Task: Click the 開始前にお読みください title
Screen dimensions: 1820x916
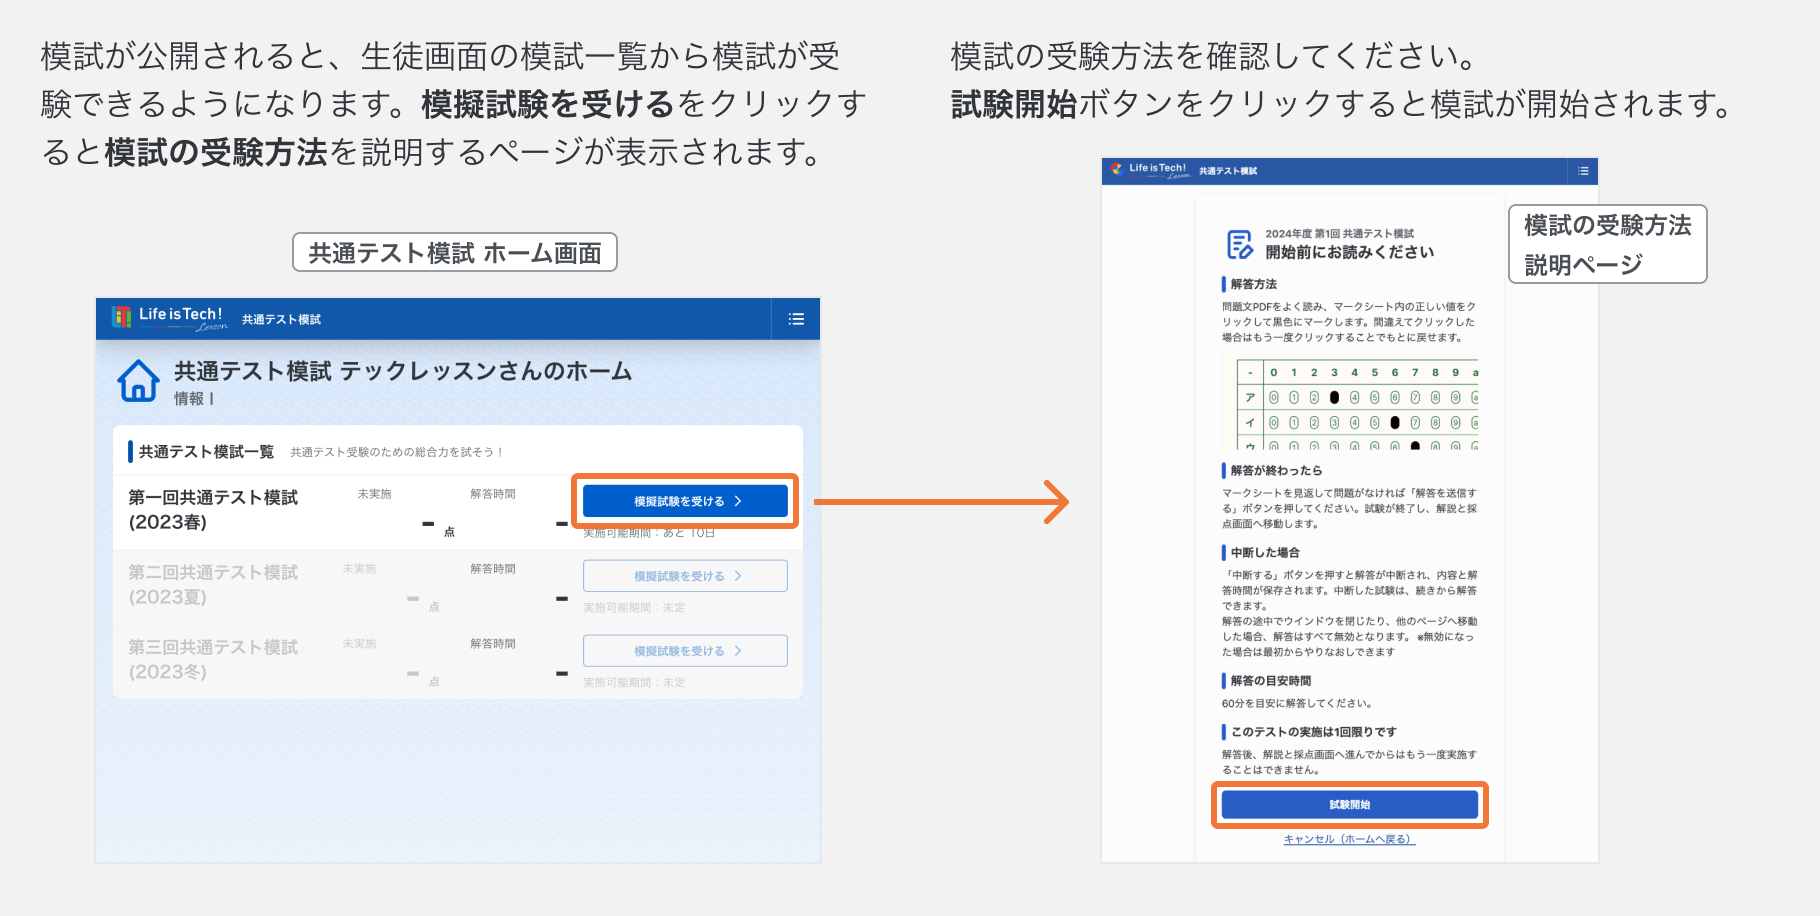Action: 1350,252
